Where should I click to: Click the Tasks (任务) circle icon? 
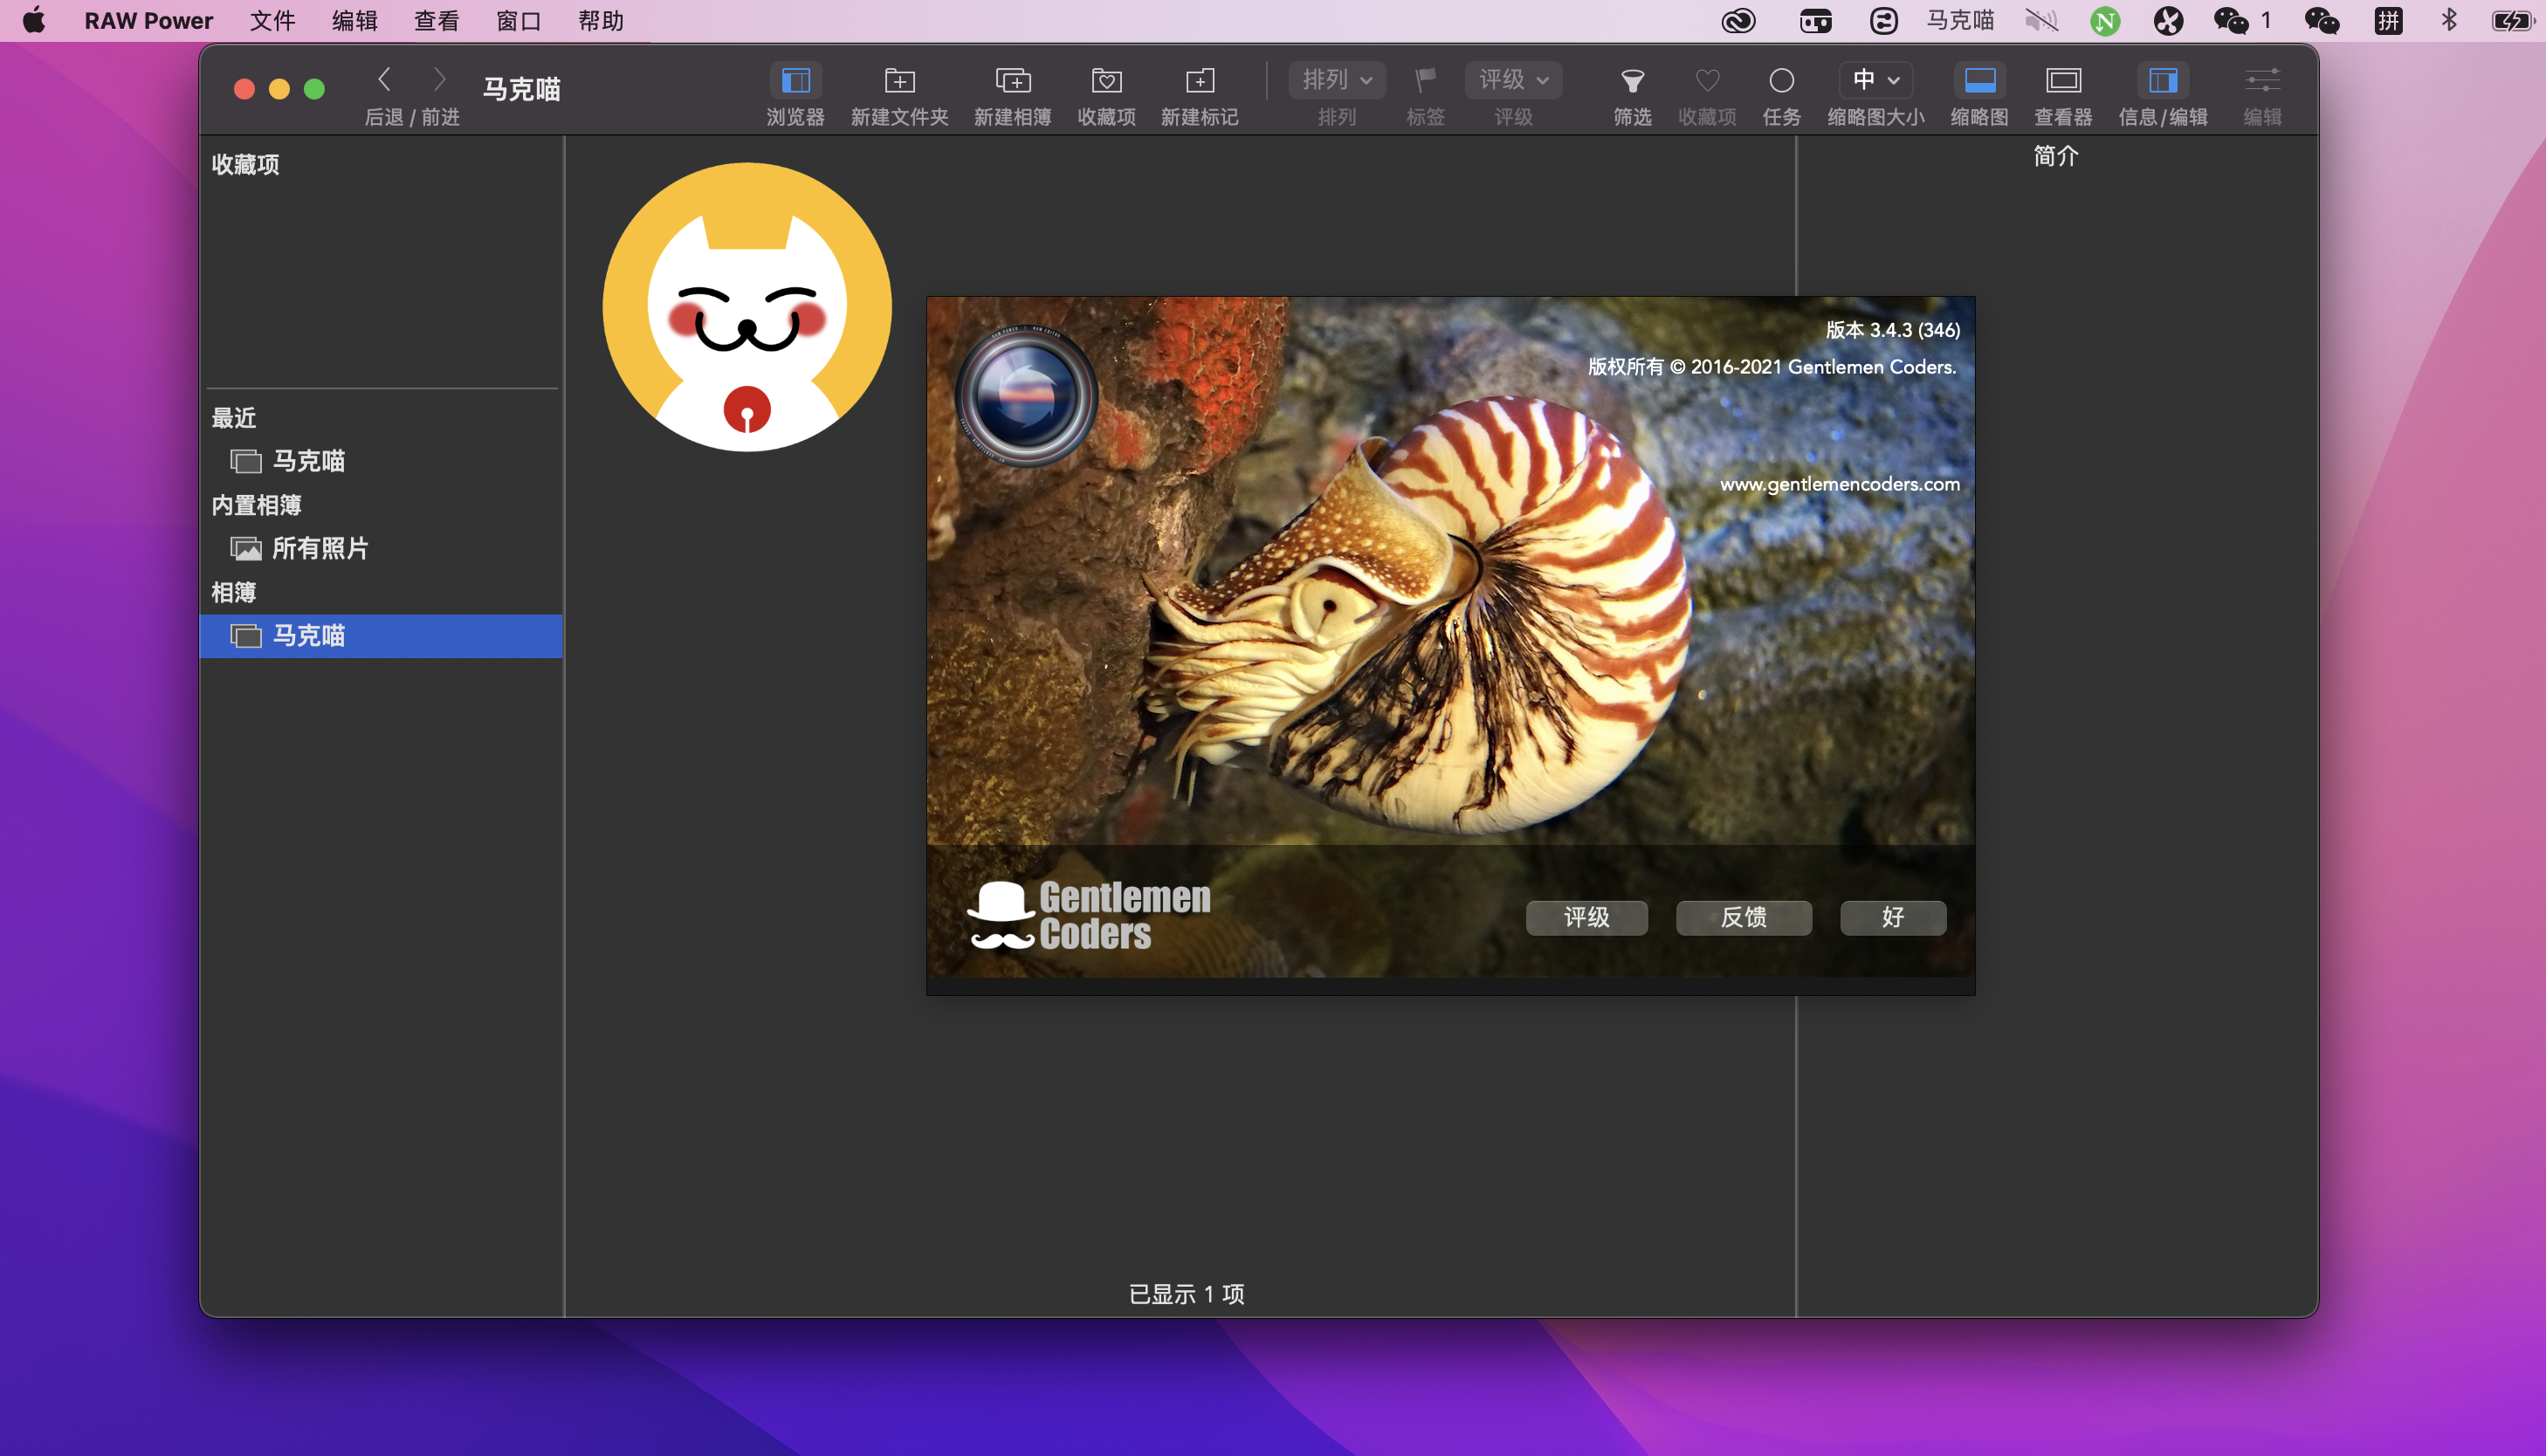[1781, 80]
